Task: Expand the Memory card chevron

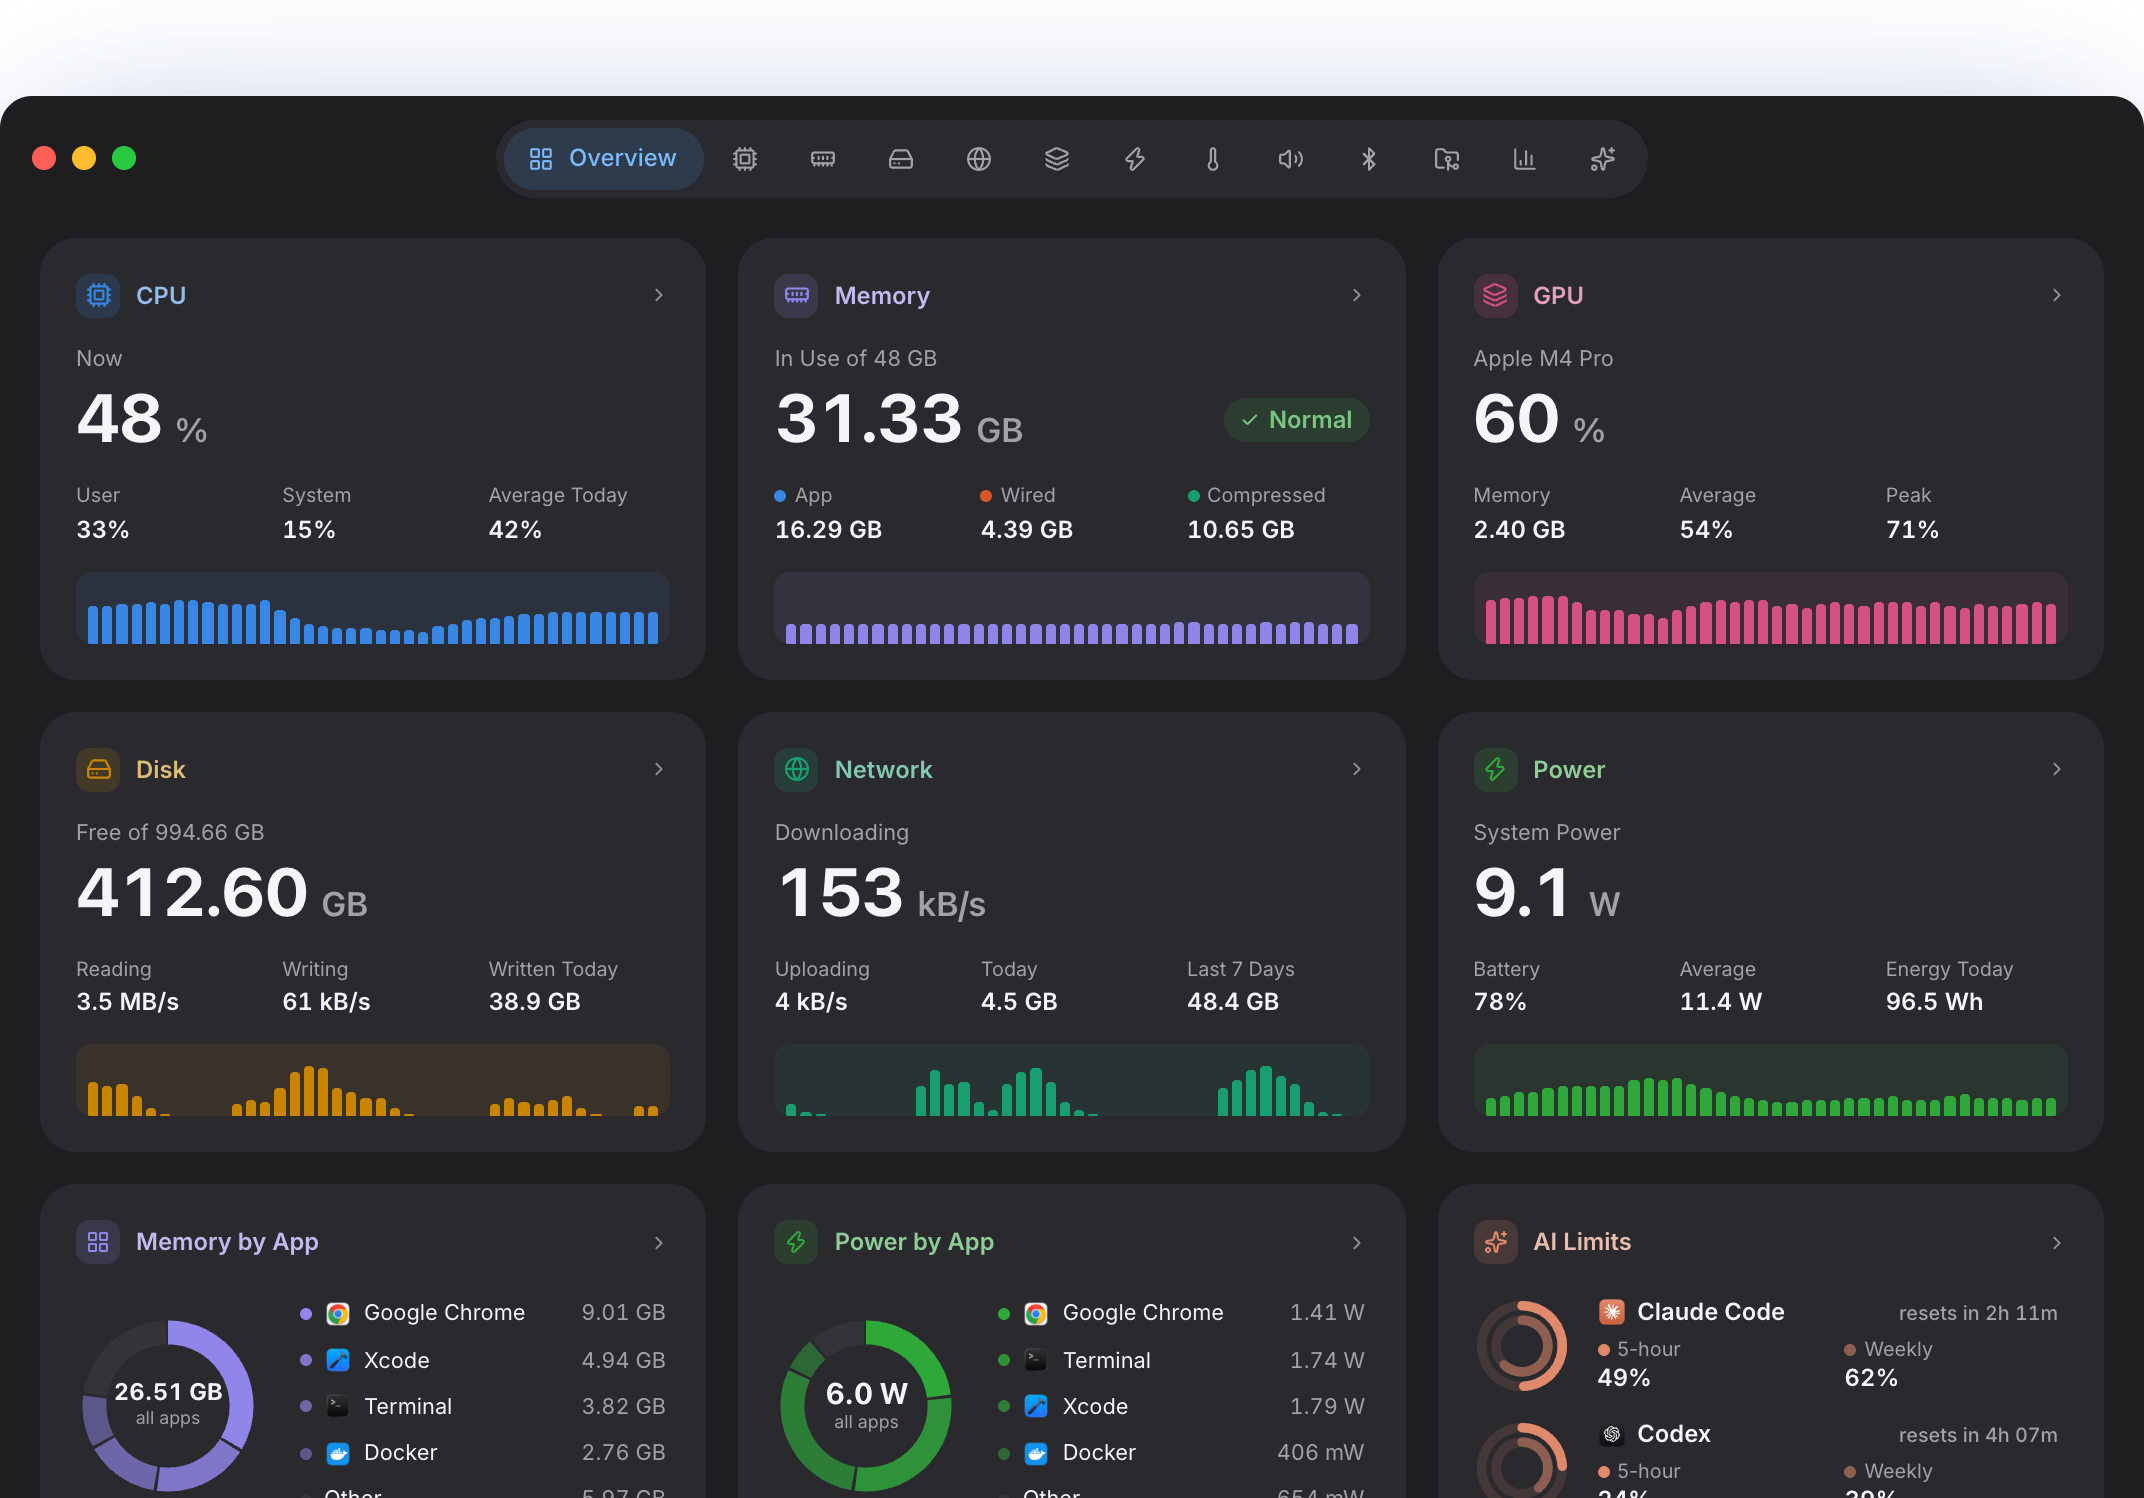Action: (1356, 295)
